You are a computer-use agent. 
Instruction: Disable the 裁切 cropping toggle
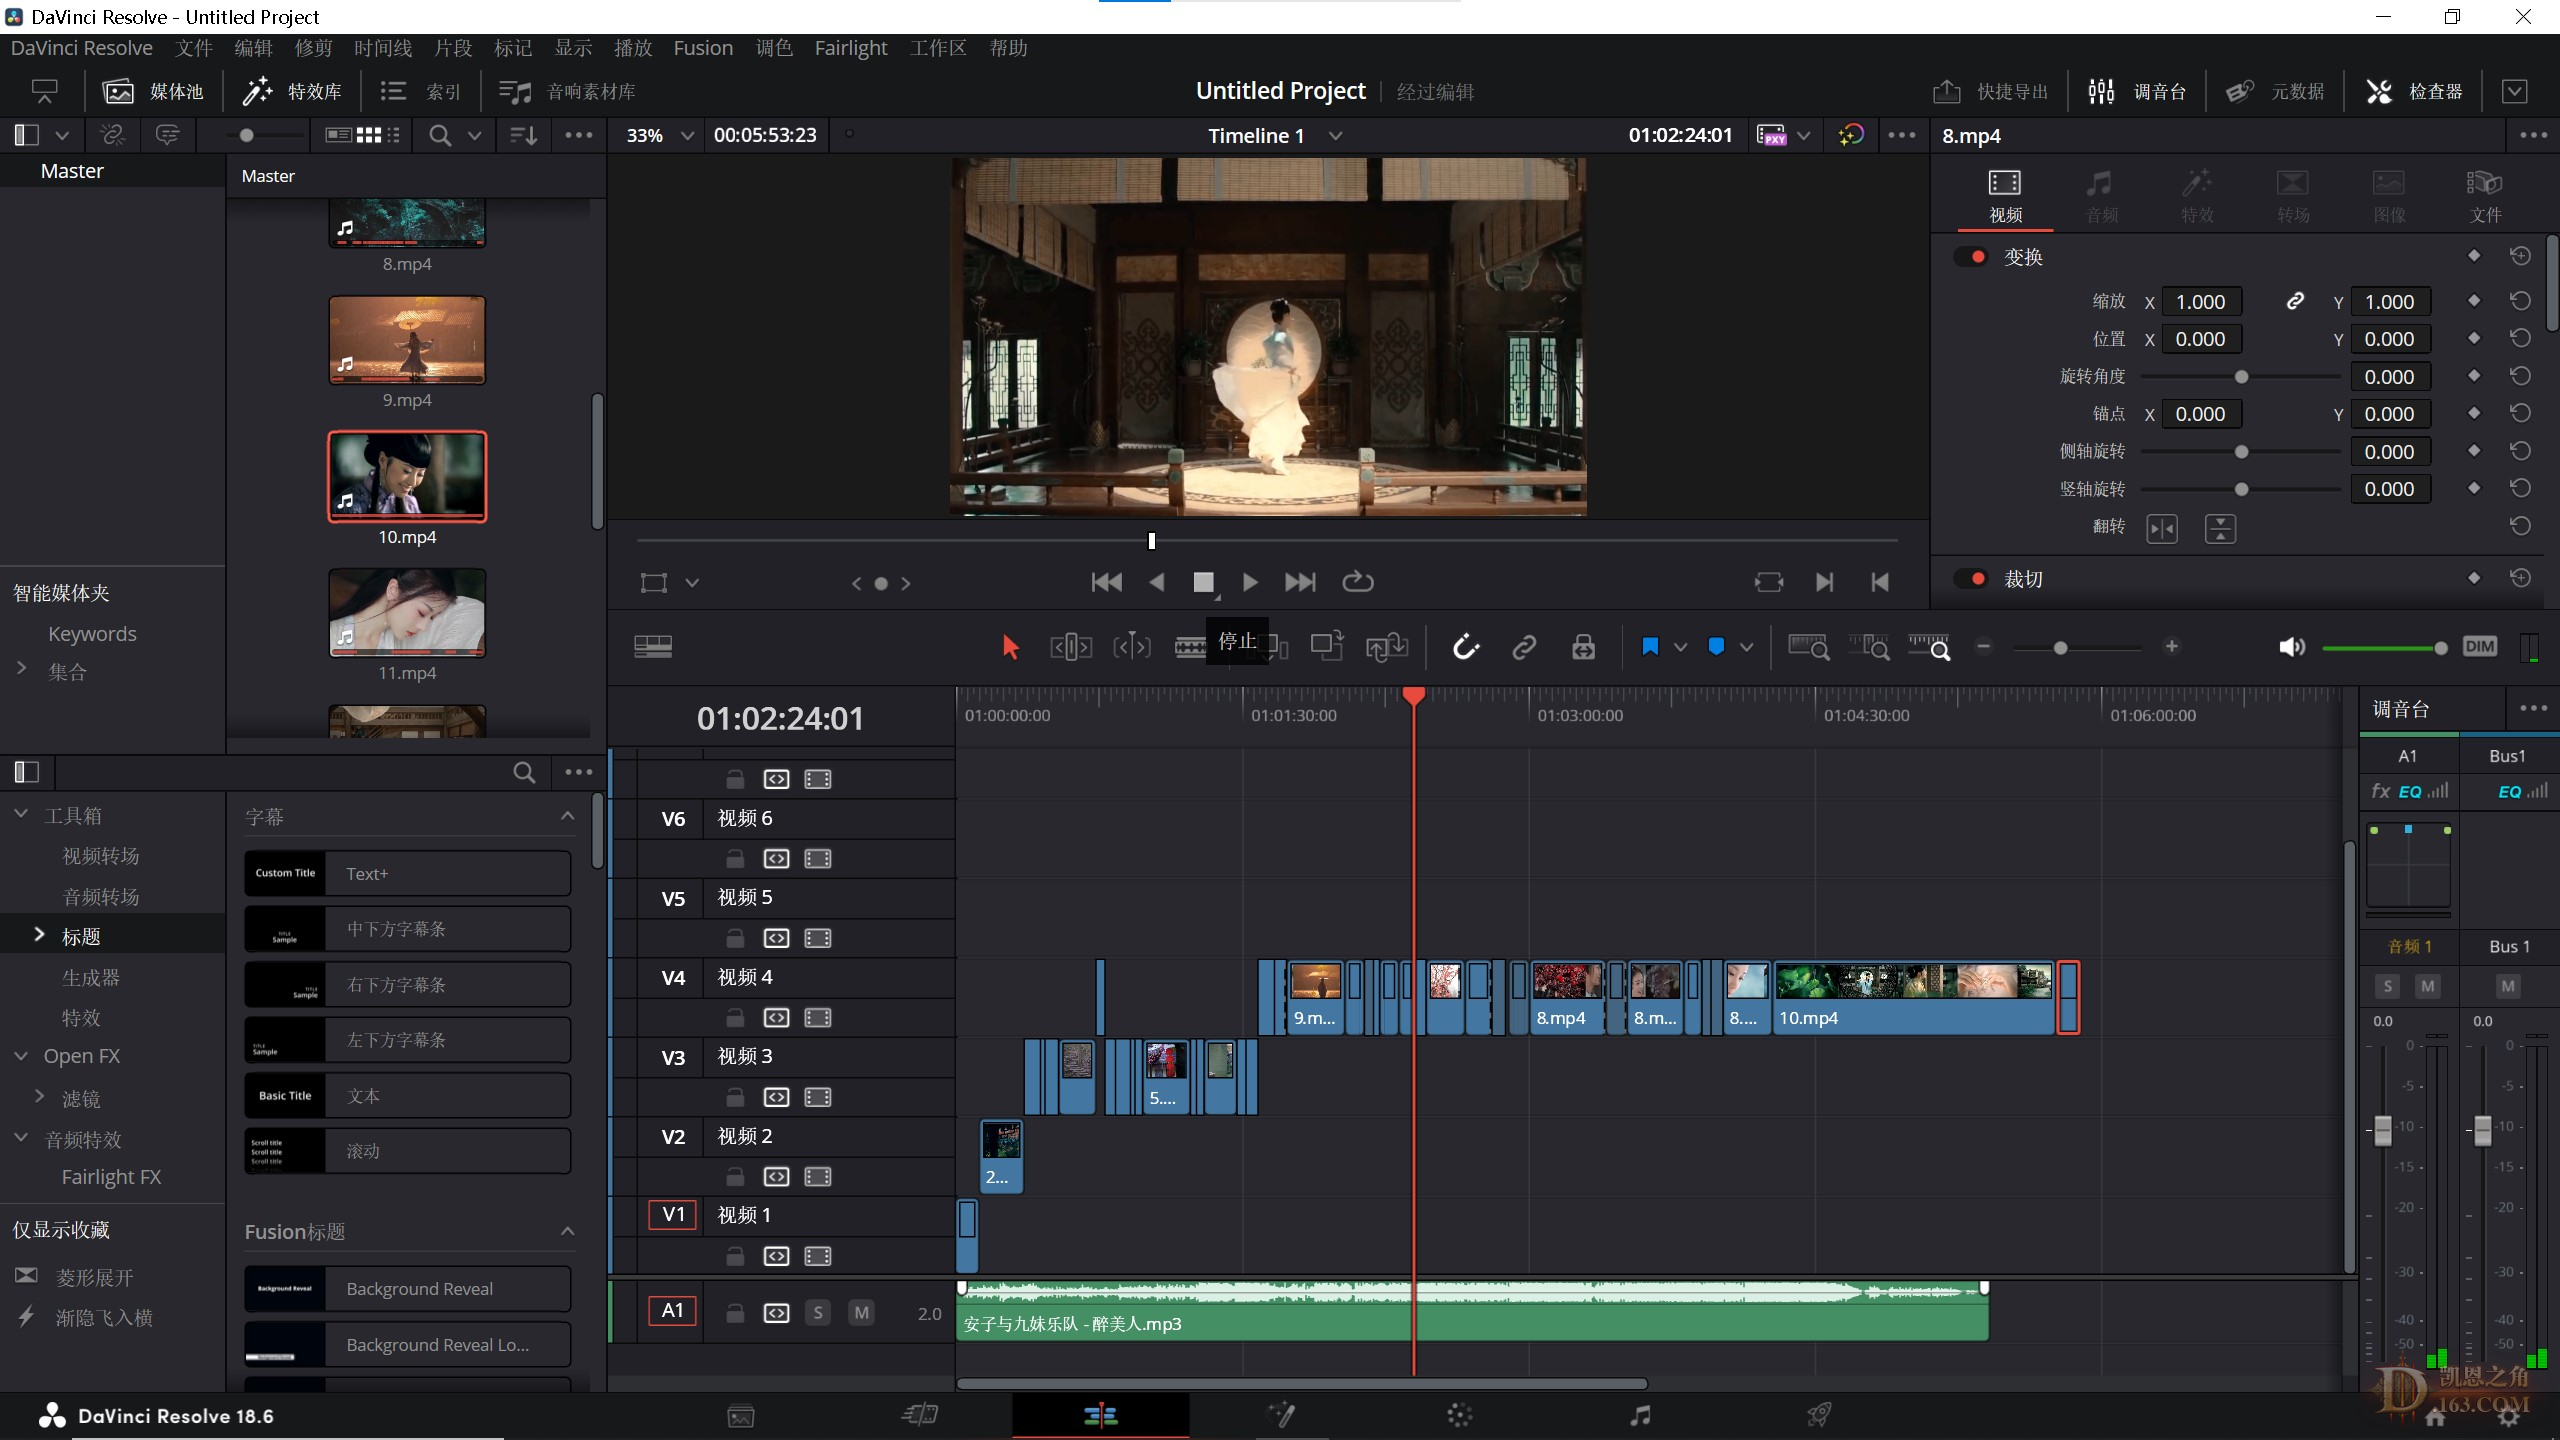1972,578
